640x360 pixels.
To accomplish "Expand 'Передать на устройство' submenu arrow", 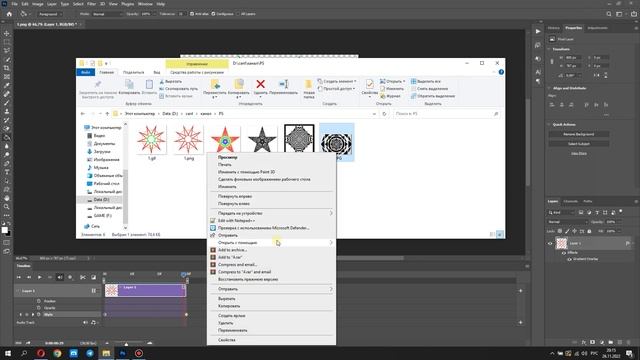I will pyautogui.click(x=331, y=213).
